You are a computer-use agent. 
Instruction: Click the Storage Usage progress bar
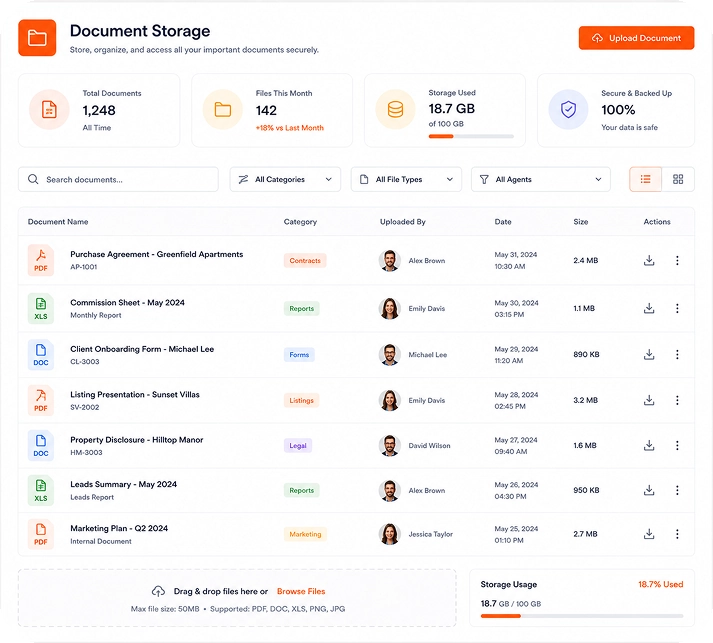coord(582,616)
